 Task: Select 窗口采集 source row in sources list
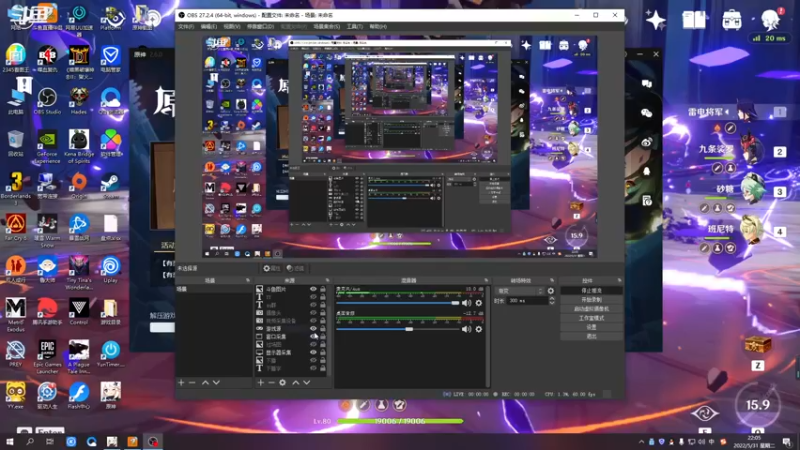point(291,337)
